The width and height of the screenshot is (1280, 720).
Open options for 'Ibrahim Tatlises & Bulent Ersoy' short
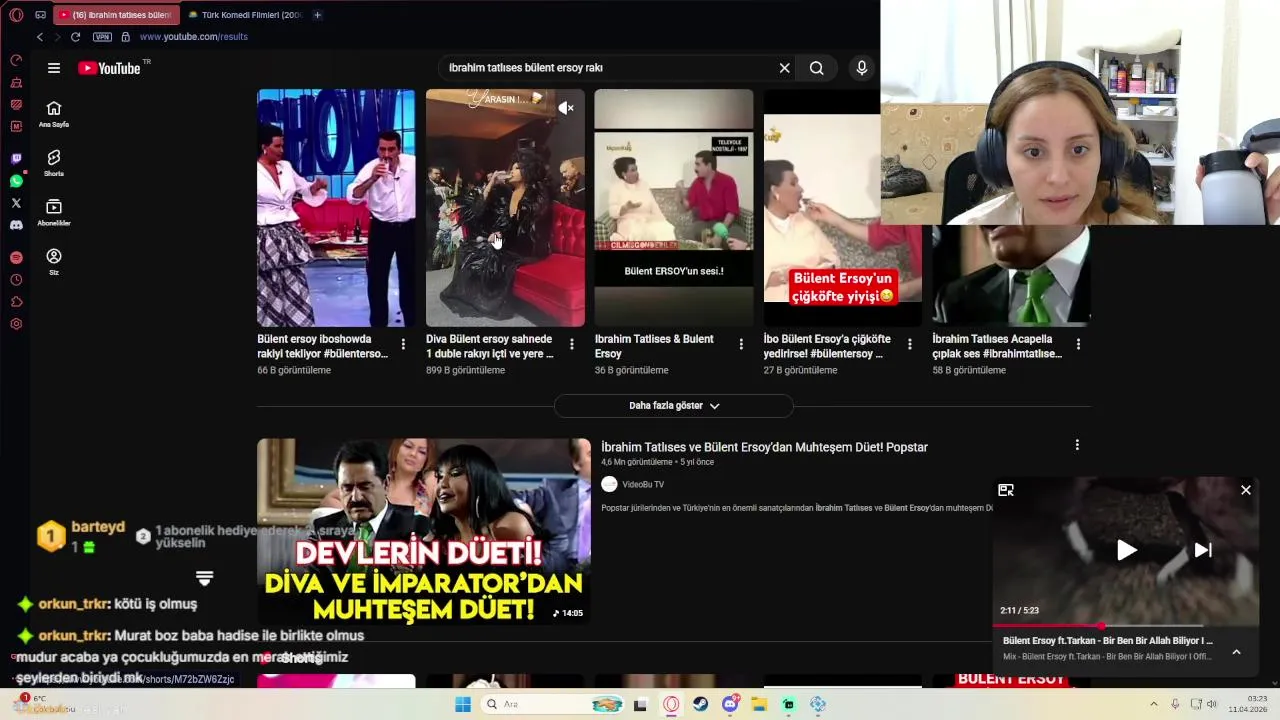pos(741,344)
